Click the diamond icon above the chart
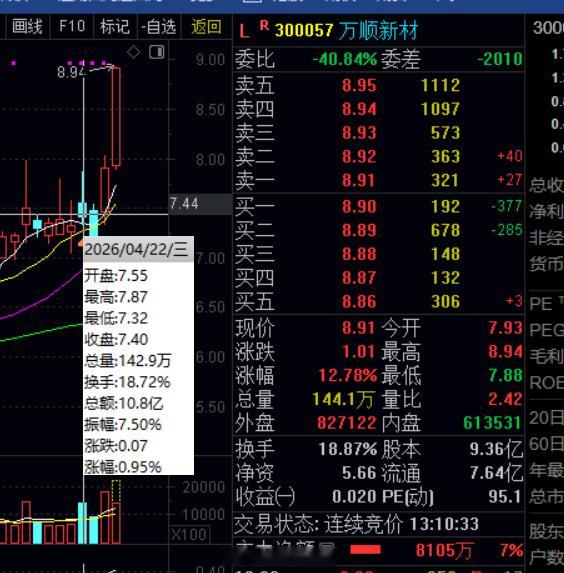 tap(133, 52)
